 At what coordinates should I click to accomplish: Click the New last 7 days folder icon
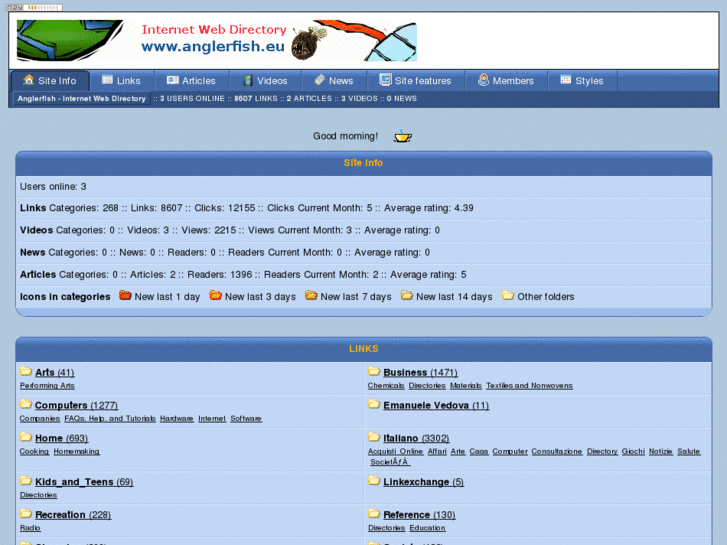tap(311, 295)
